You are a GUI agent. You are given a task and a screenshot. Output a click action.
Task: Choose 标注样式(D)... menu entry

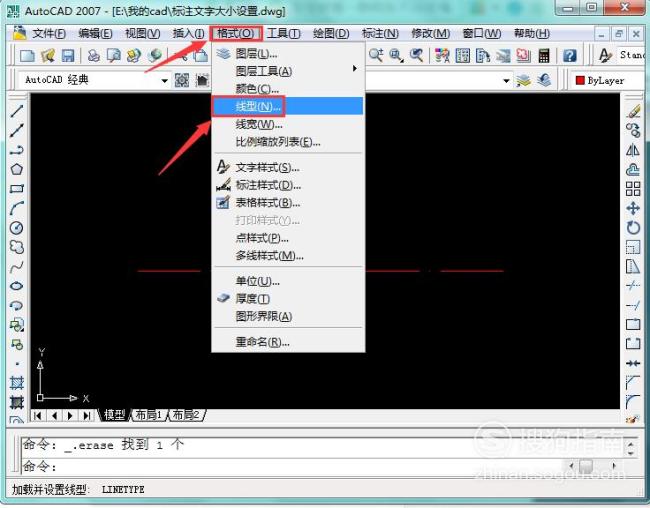pyautogui.click(x=288, y=185)
